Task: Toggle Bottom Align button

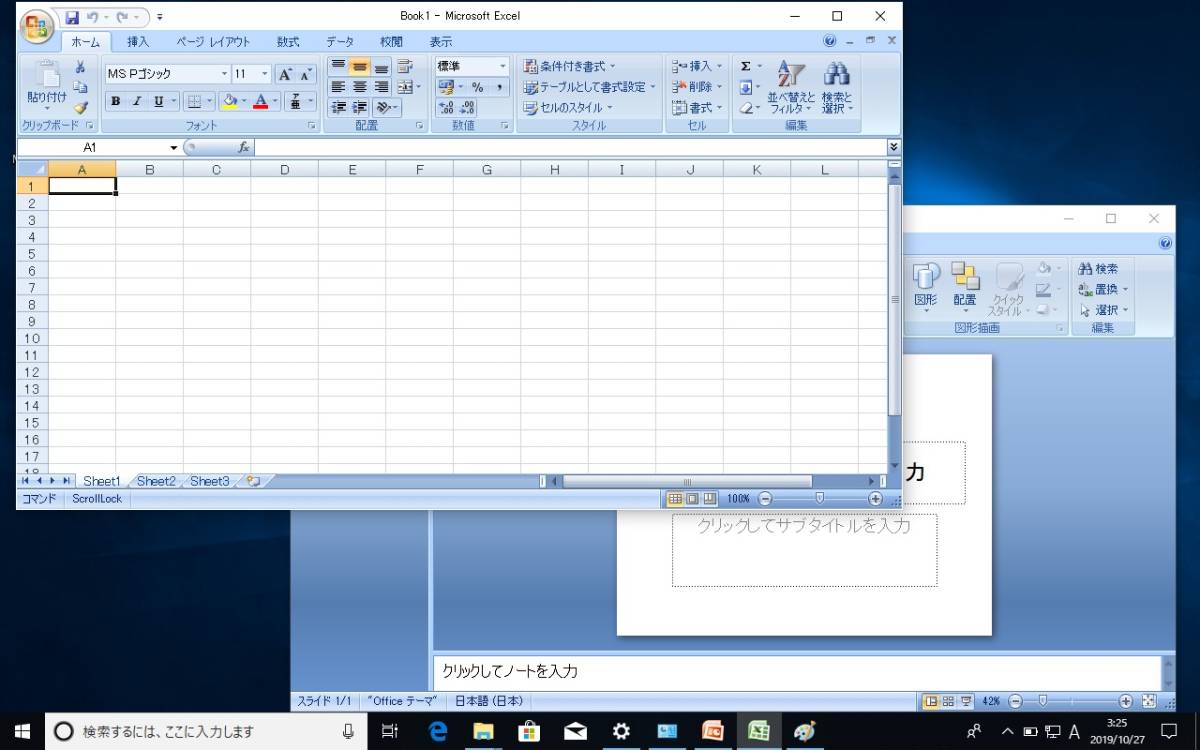Action: click(381, 67)
